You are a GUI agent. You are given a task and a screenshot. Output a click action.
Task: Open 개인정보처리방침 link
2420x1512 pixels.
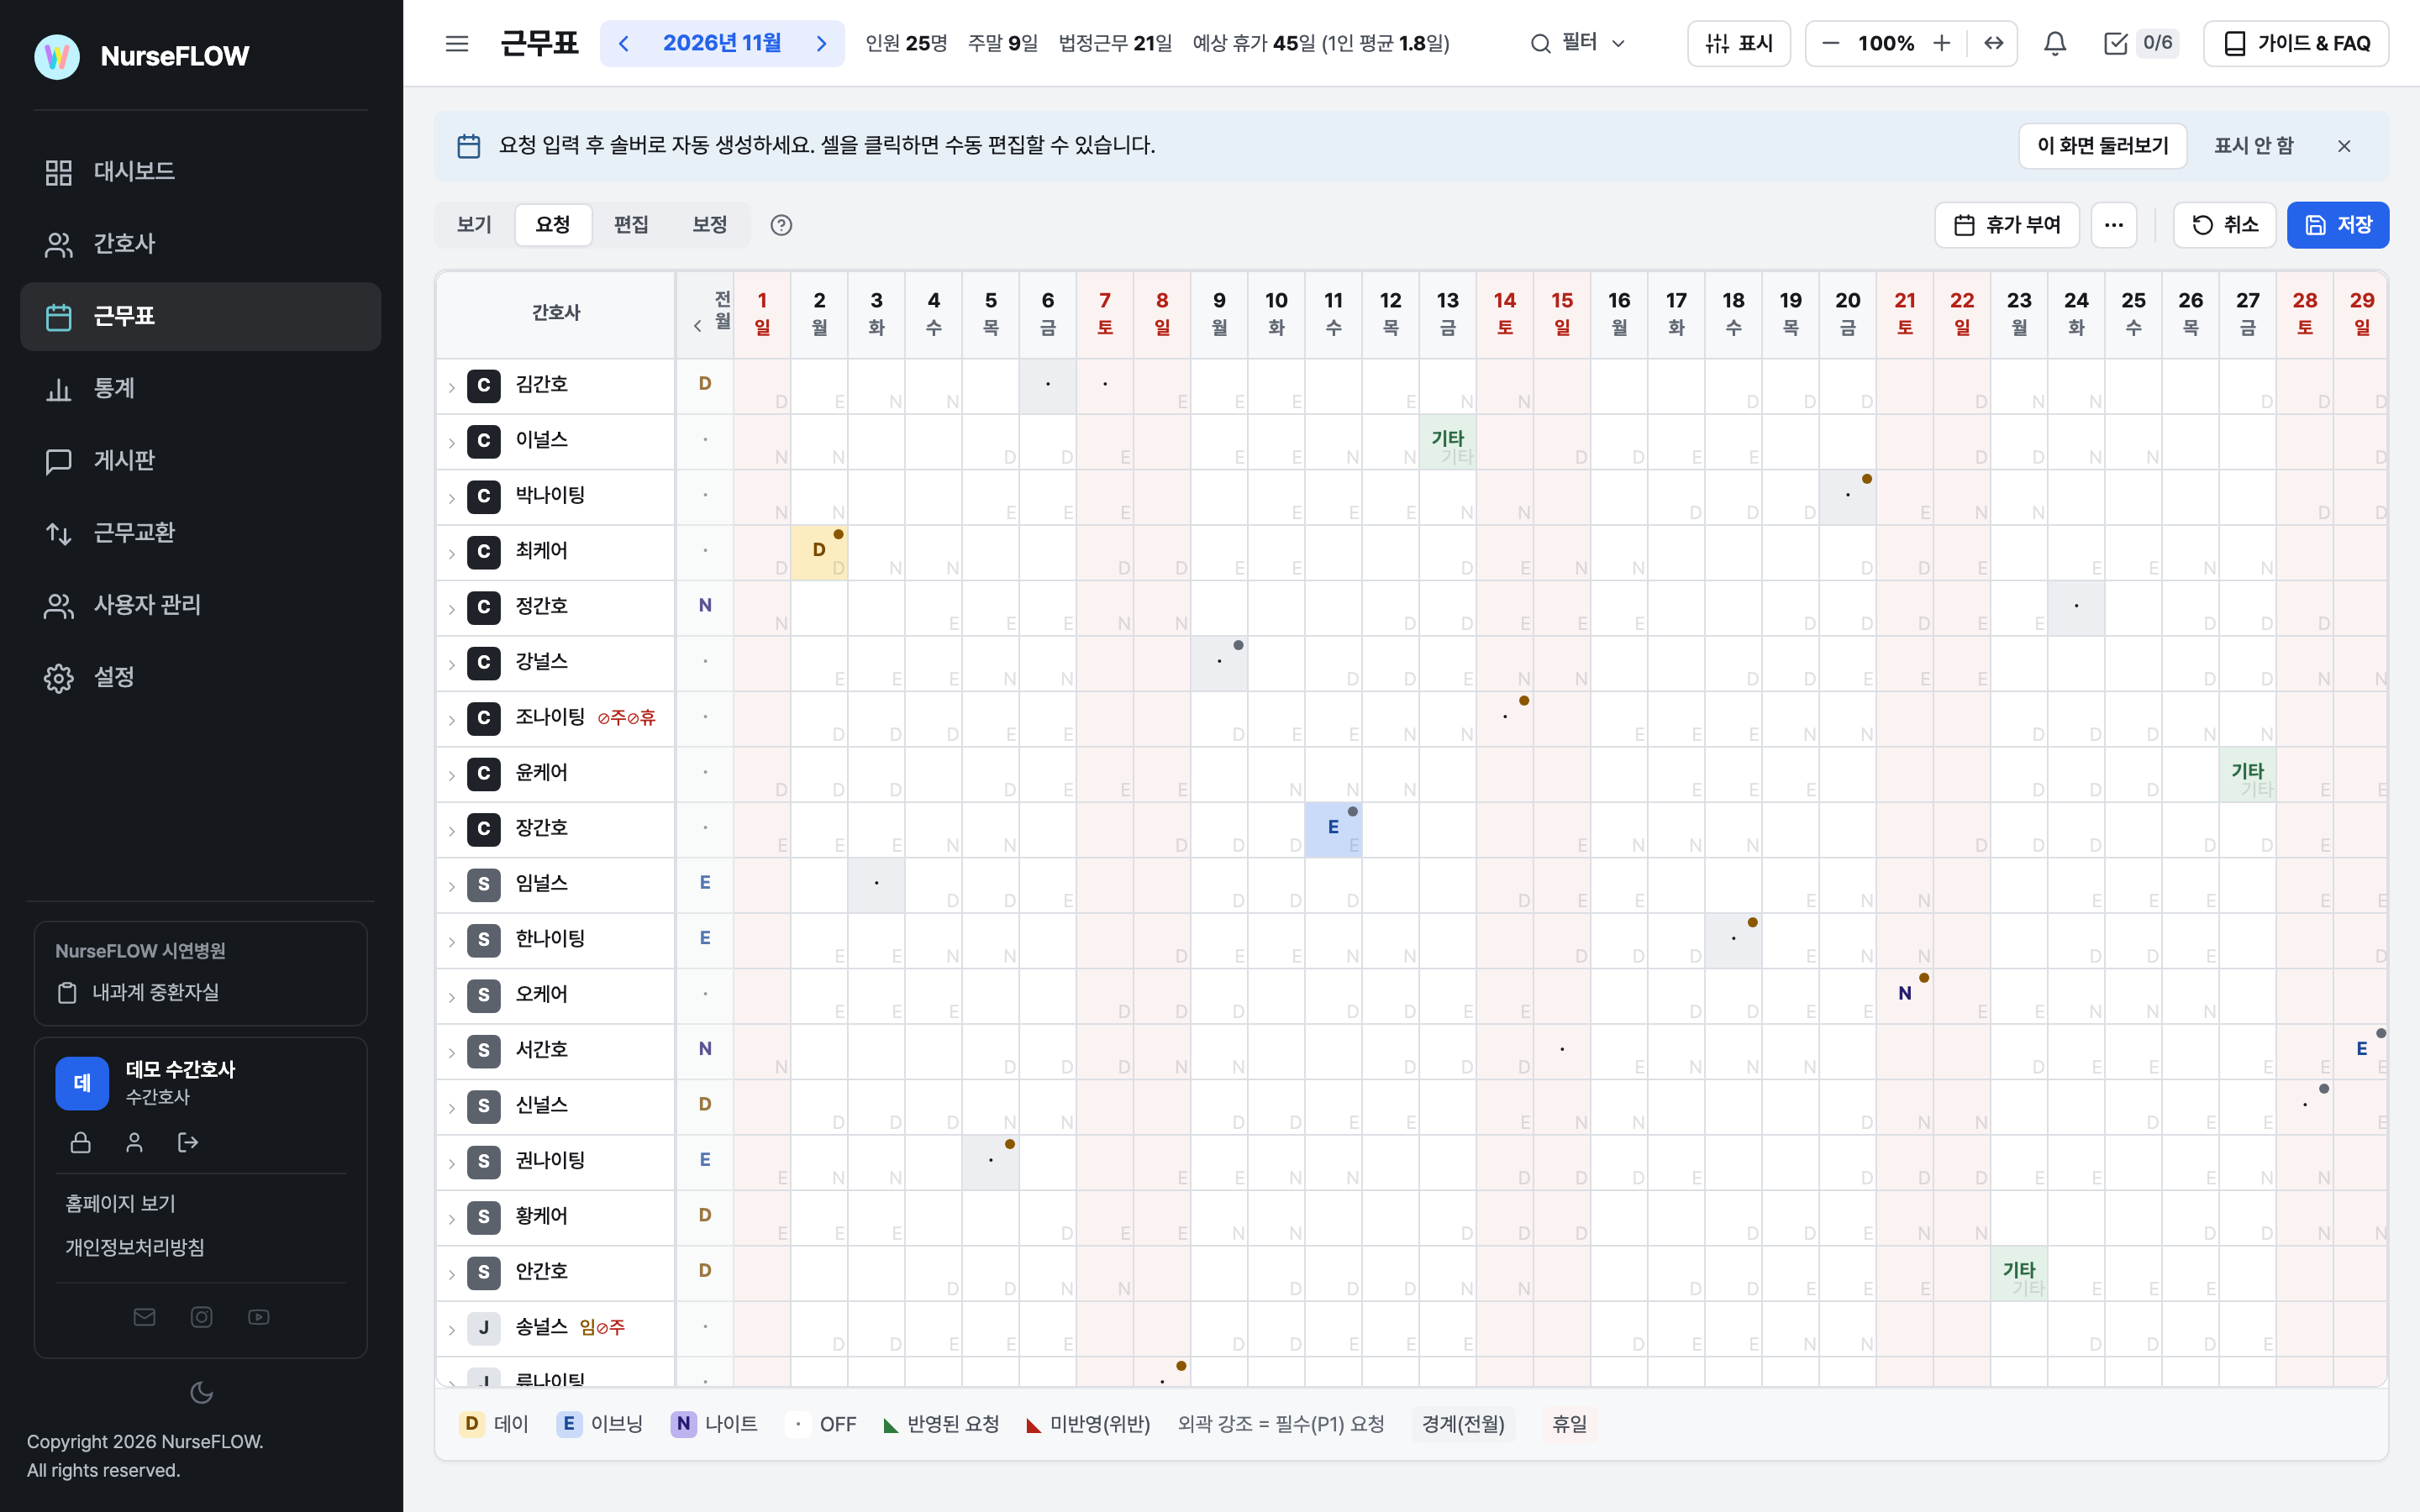135,1247
